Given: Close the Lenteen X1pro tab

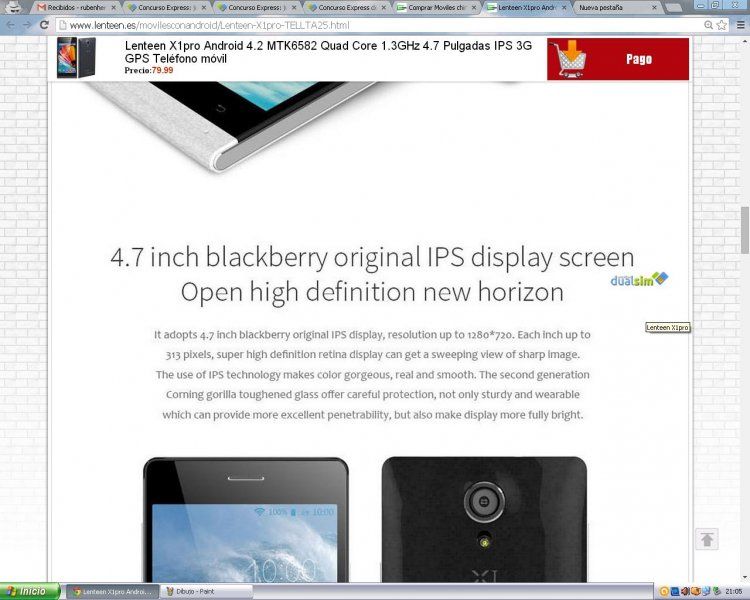Looking at the screenshot, I should [x=564, y=8].
